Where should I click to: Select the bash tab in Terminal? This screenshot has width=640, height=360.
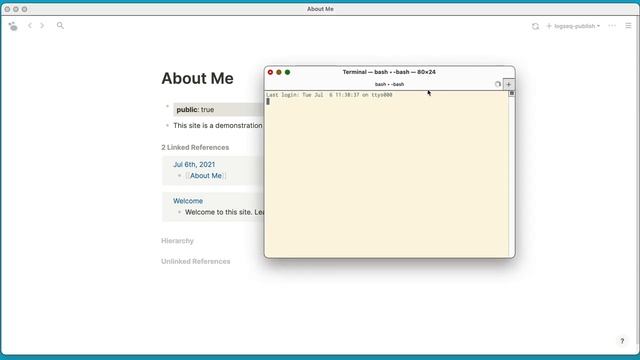pyautogui.click(x=389, y=84)
